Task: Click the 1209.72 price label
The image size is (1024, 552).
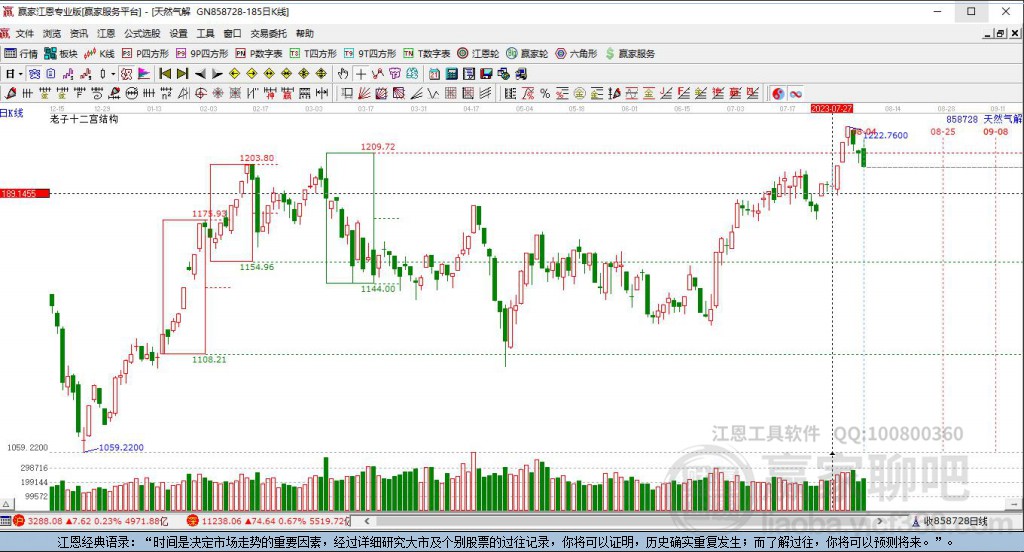Action: pyautogui.click(x=378, y=147)
